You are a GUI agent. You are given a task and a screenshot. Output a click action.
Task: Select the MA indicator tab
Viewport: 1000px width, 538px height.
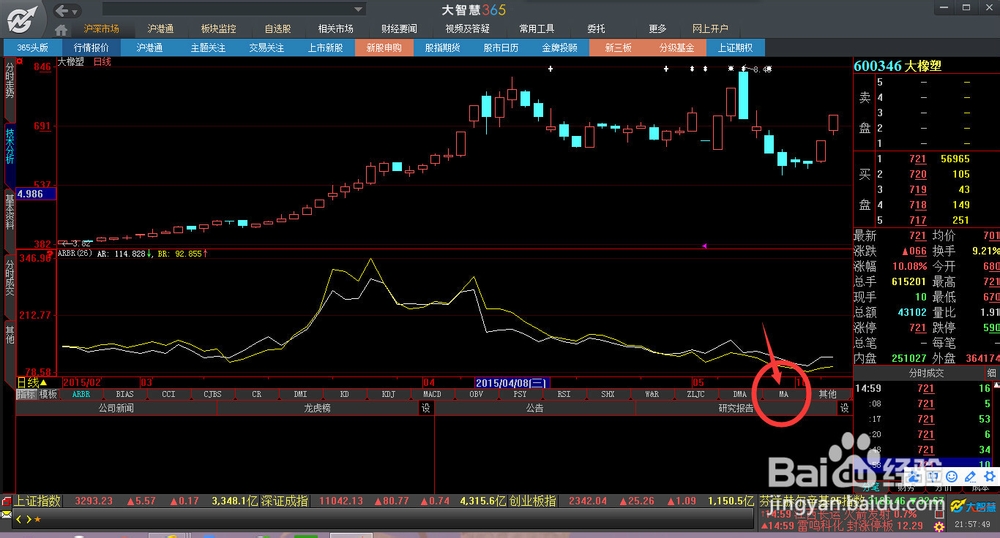(784, 395)
